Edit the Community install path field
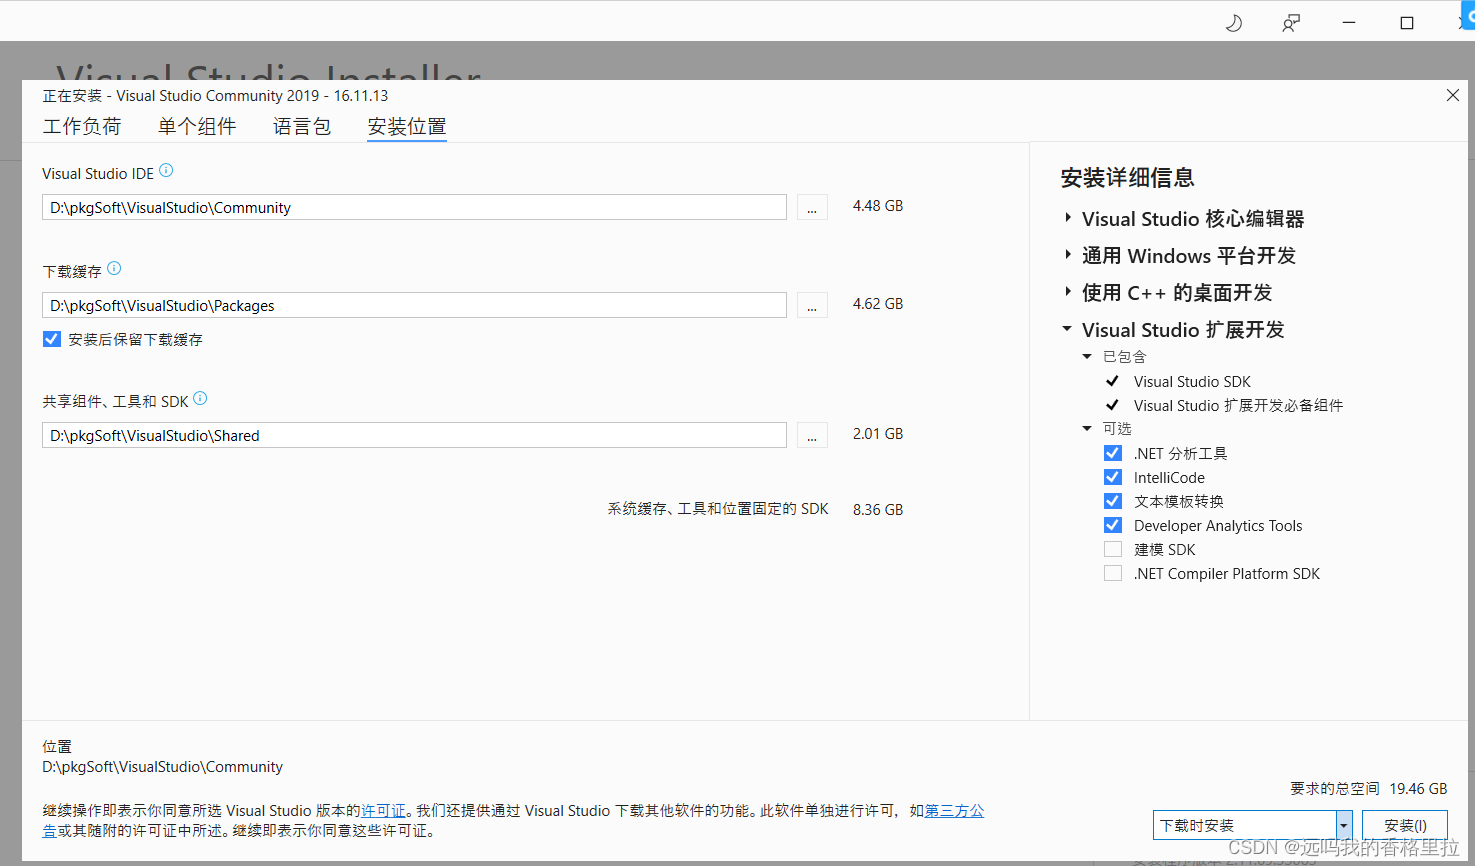 click(x=414, y=208)
